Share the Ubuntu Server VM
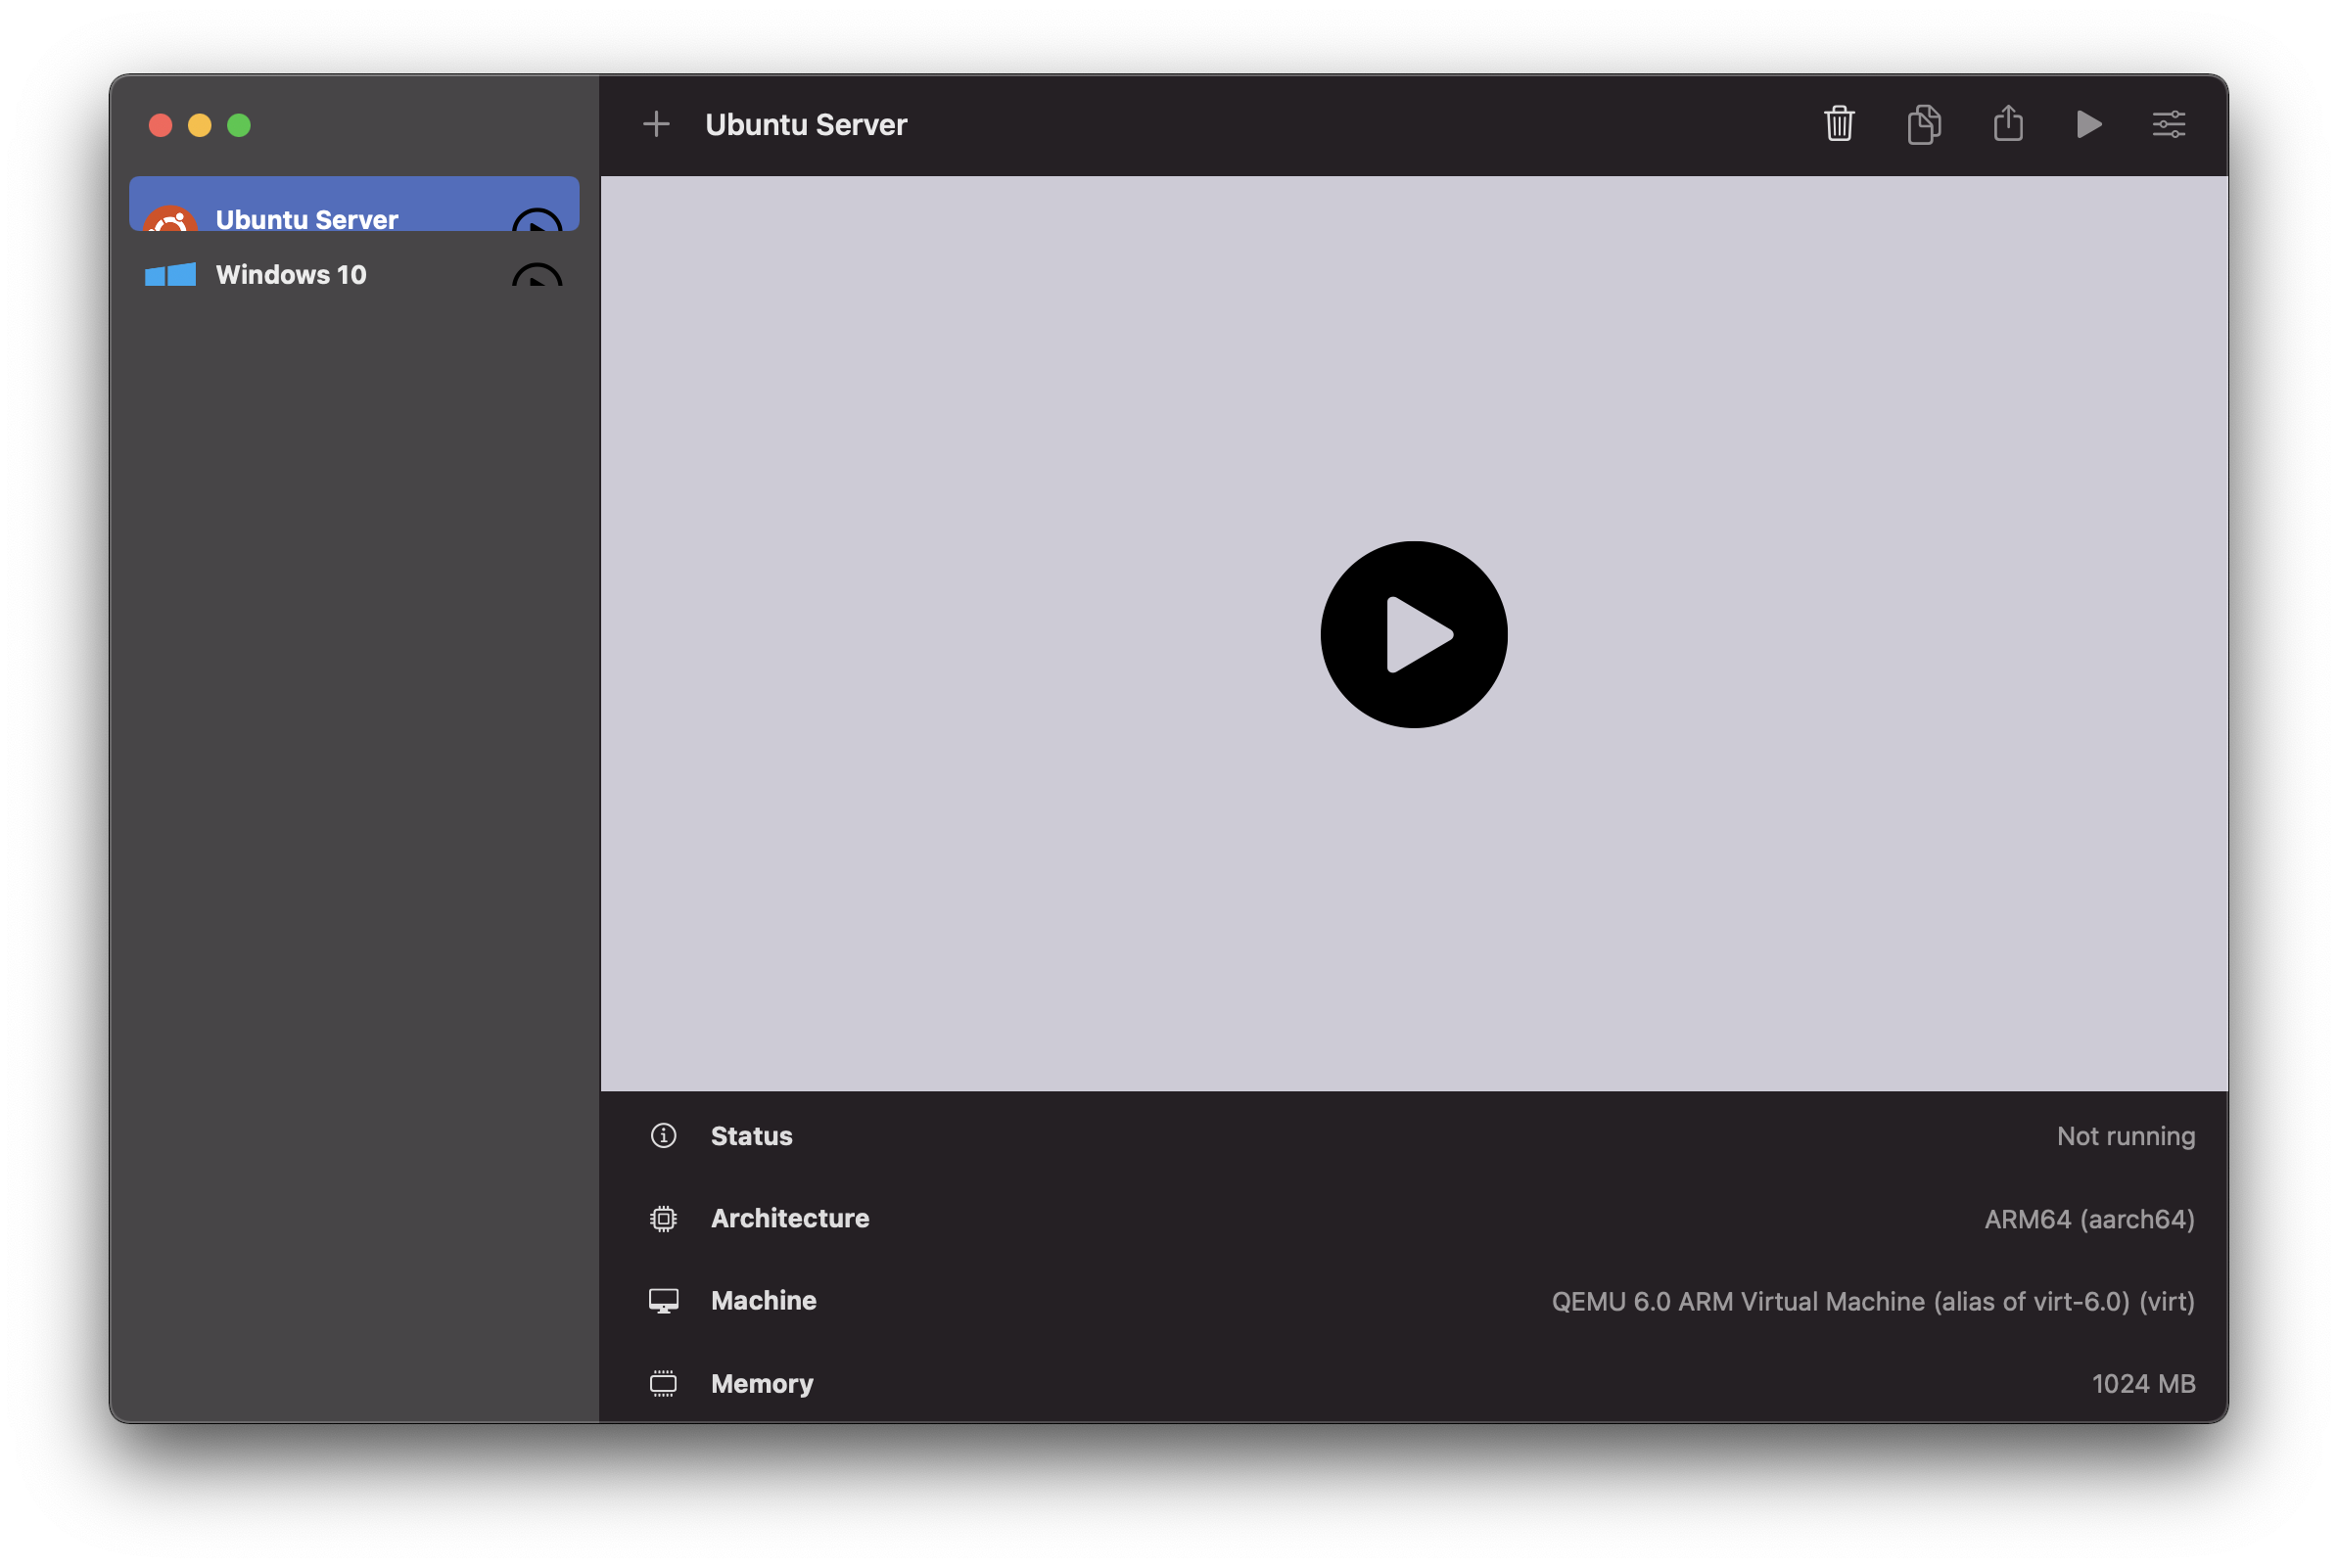Viewport: 2338px width, 1568px height. pyautogui.click(x=2007, y=124)
